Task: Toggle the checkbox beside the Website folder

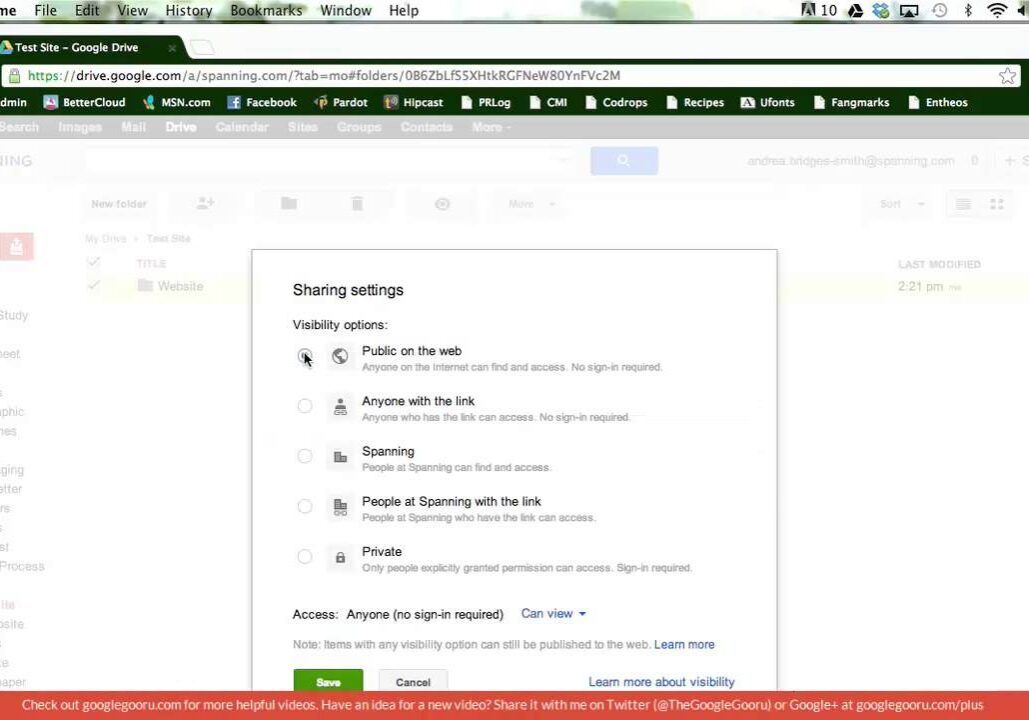Action: (93, 286)
